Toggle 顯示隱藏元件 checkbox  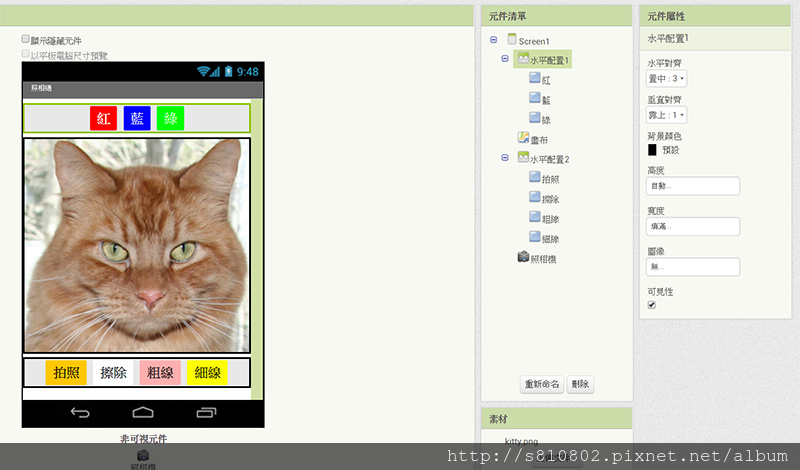(x=26, y=39)
